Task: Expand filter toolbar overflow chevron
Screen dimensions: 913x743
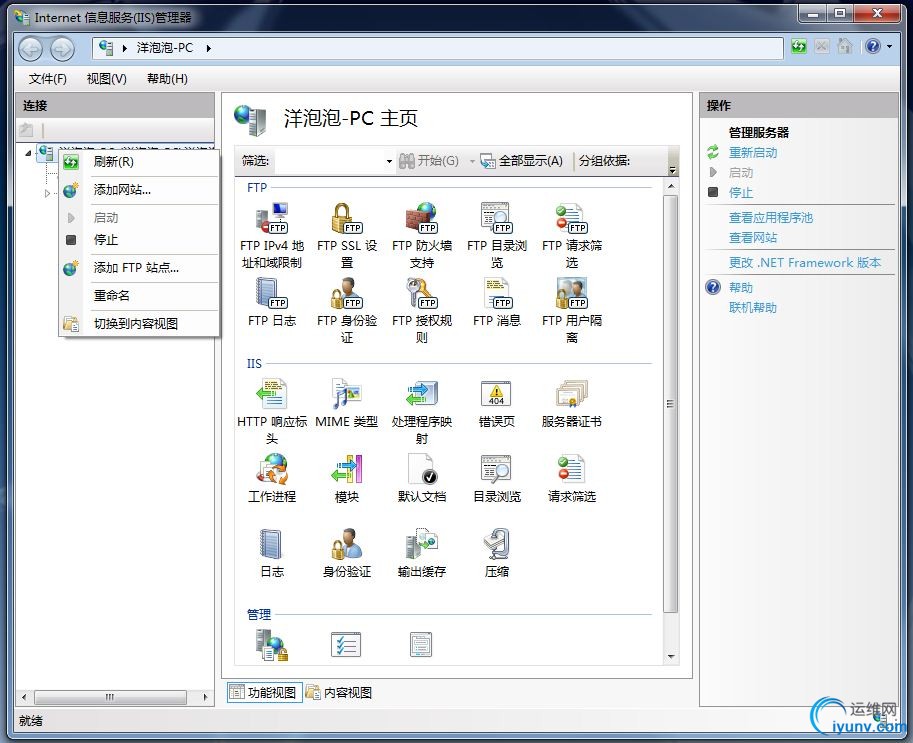Action: [673, 170]
